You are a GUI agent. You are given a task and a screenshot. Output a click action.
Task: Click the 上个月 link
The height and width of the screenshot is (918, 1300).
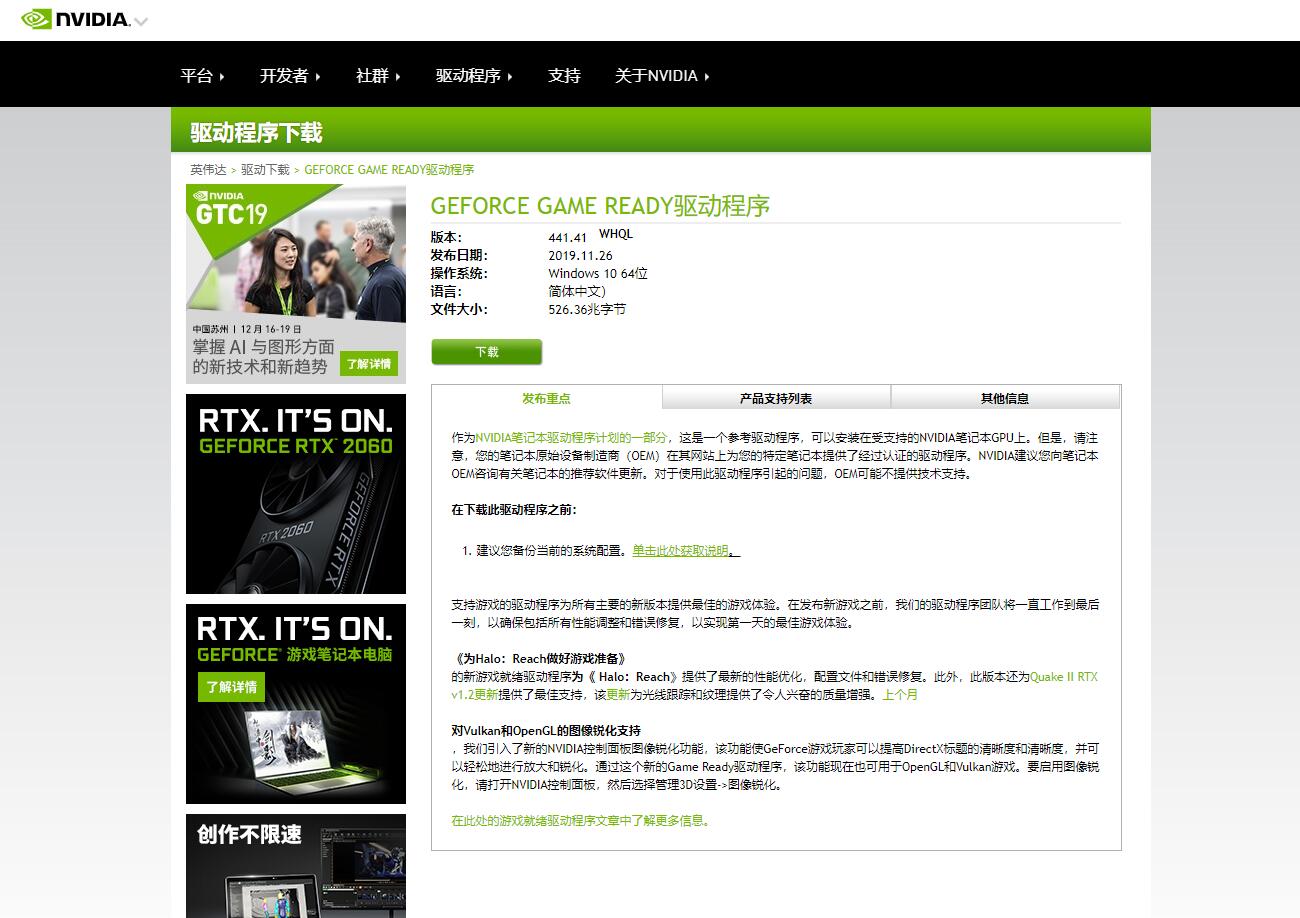point(899,694)
